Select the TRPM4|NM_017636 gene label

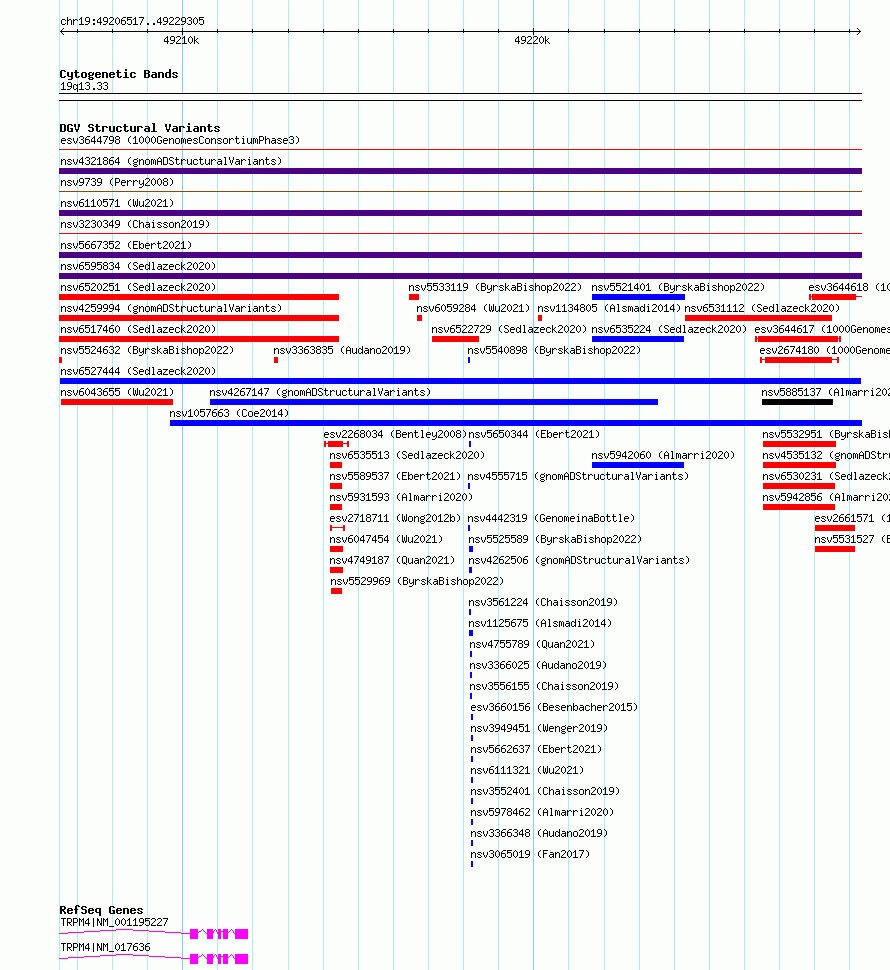pyautogui.click(x=105, y=948)
